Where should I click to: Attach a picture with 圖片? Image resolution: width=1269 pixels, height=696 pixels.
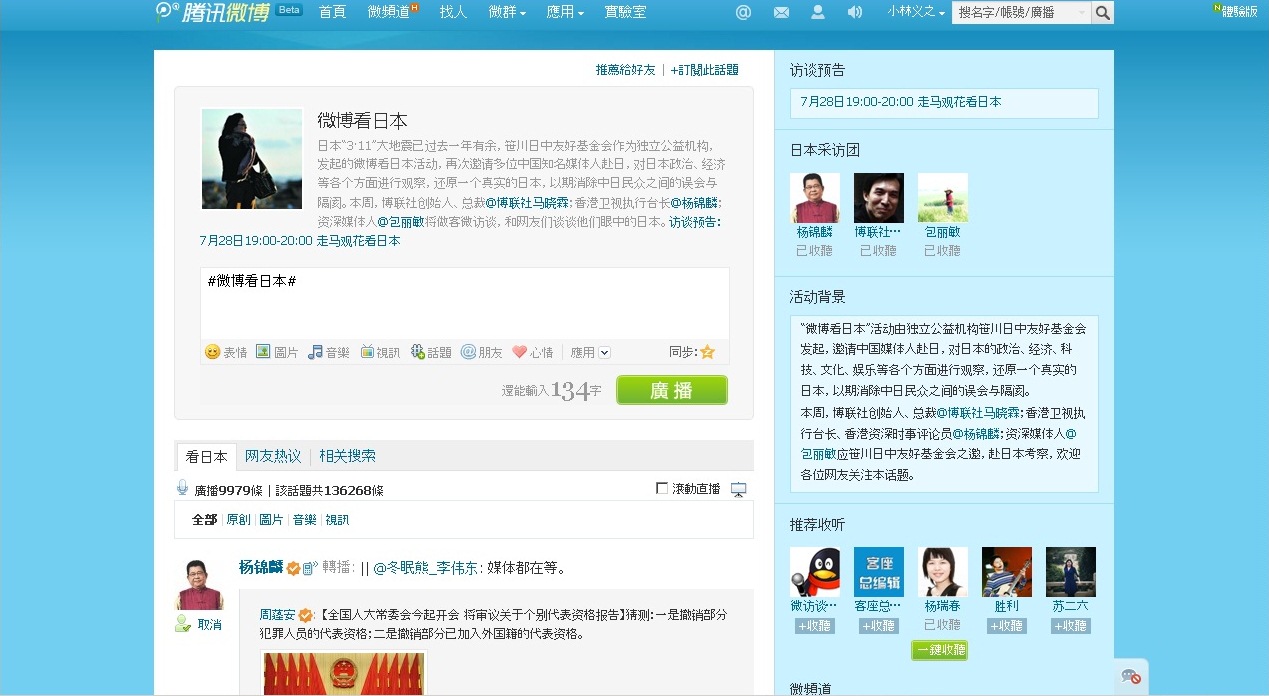[x=277, y=352]
